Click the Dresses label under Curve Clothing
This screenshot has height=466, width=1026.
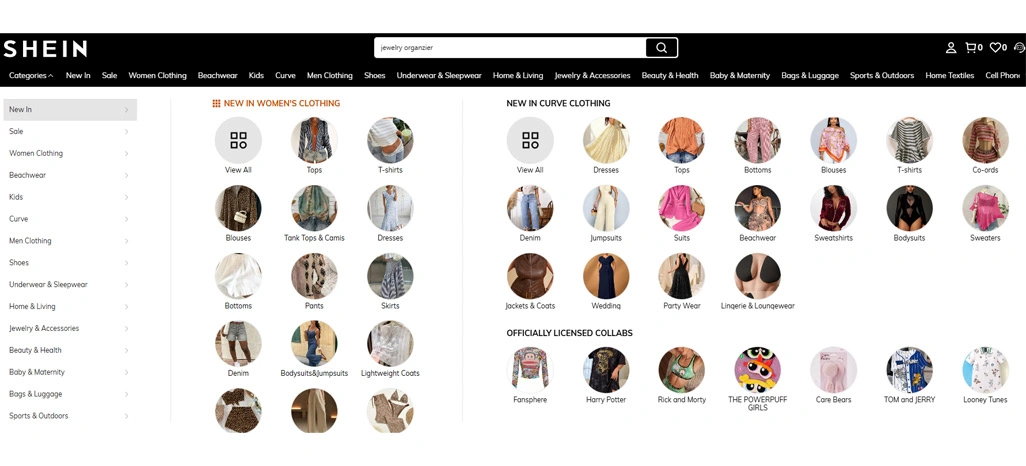point(606,170)
